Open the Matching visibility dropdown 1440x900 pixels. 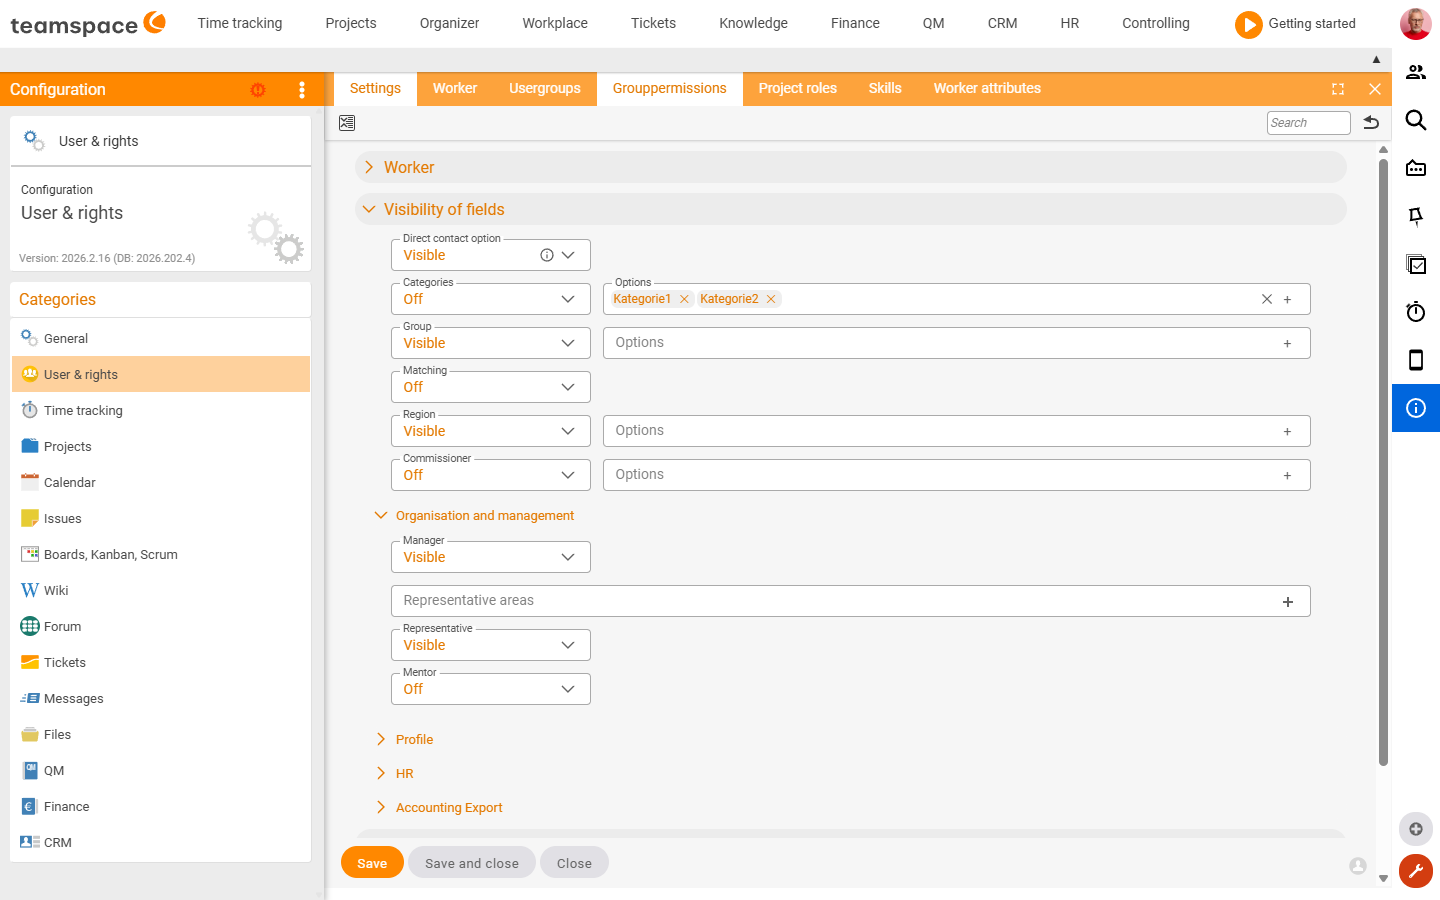pos(491,387)
